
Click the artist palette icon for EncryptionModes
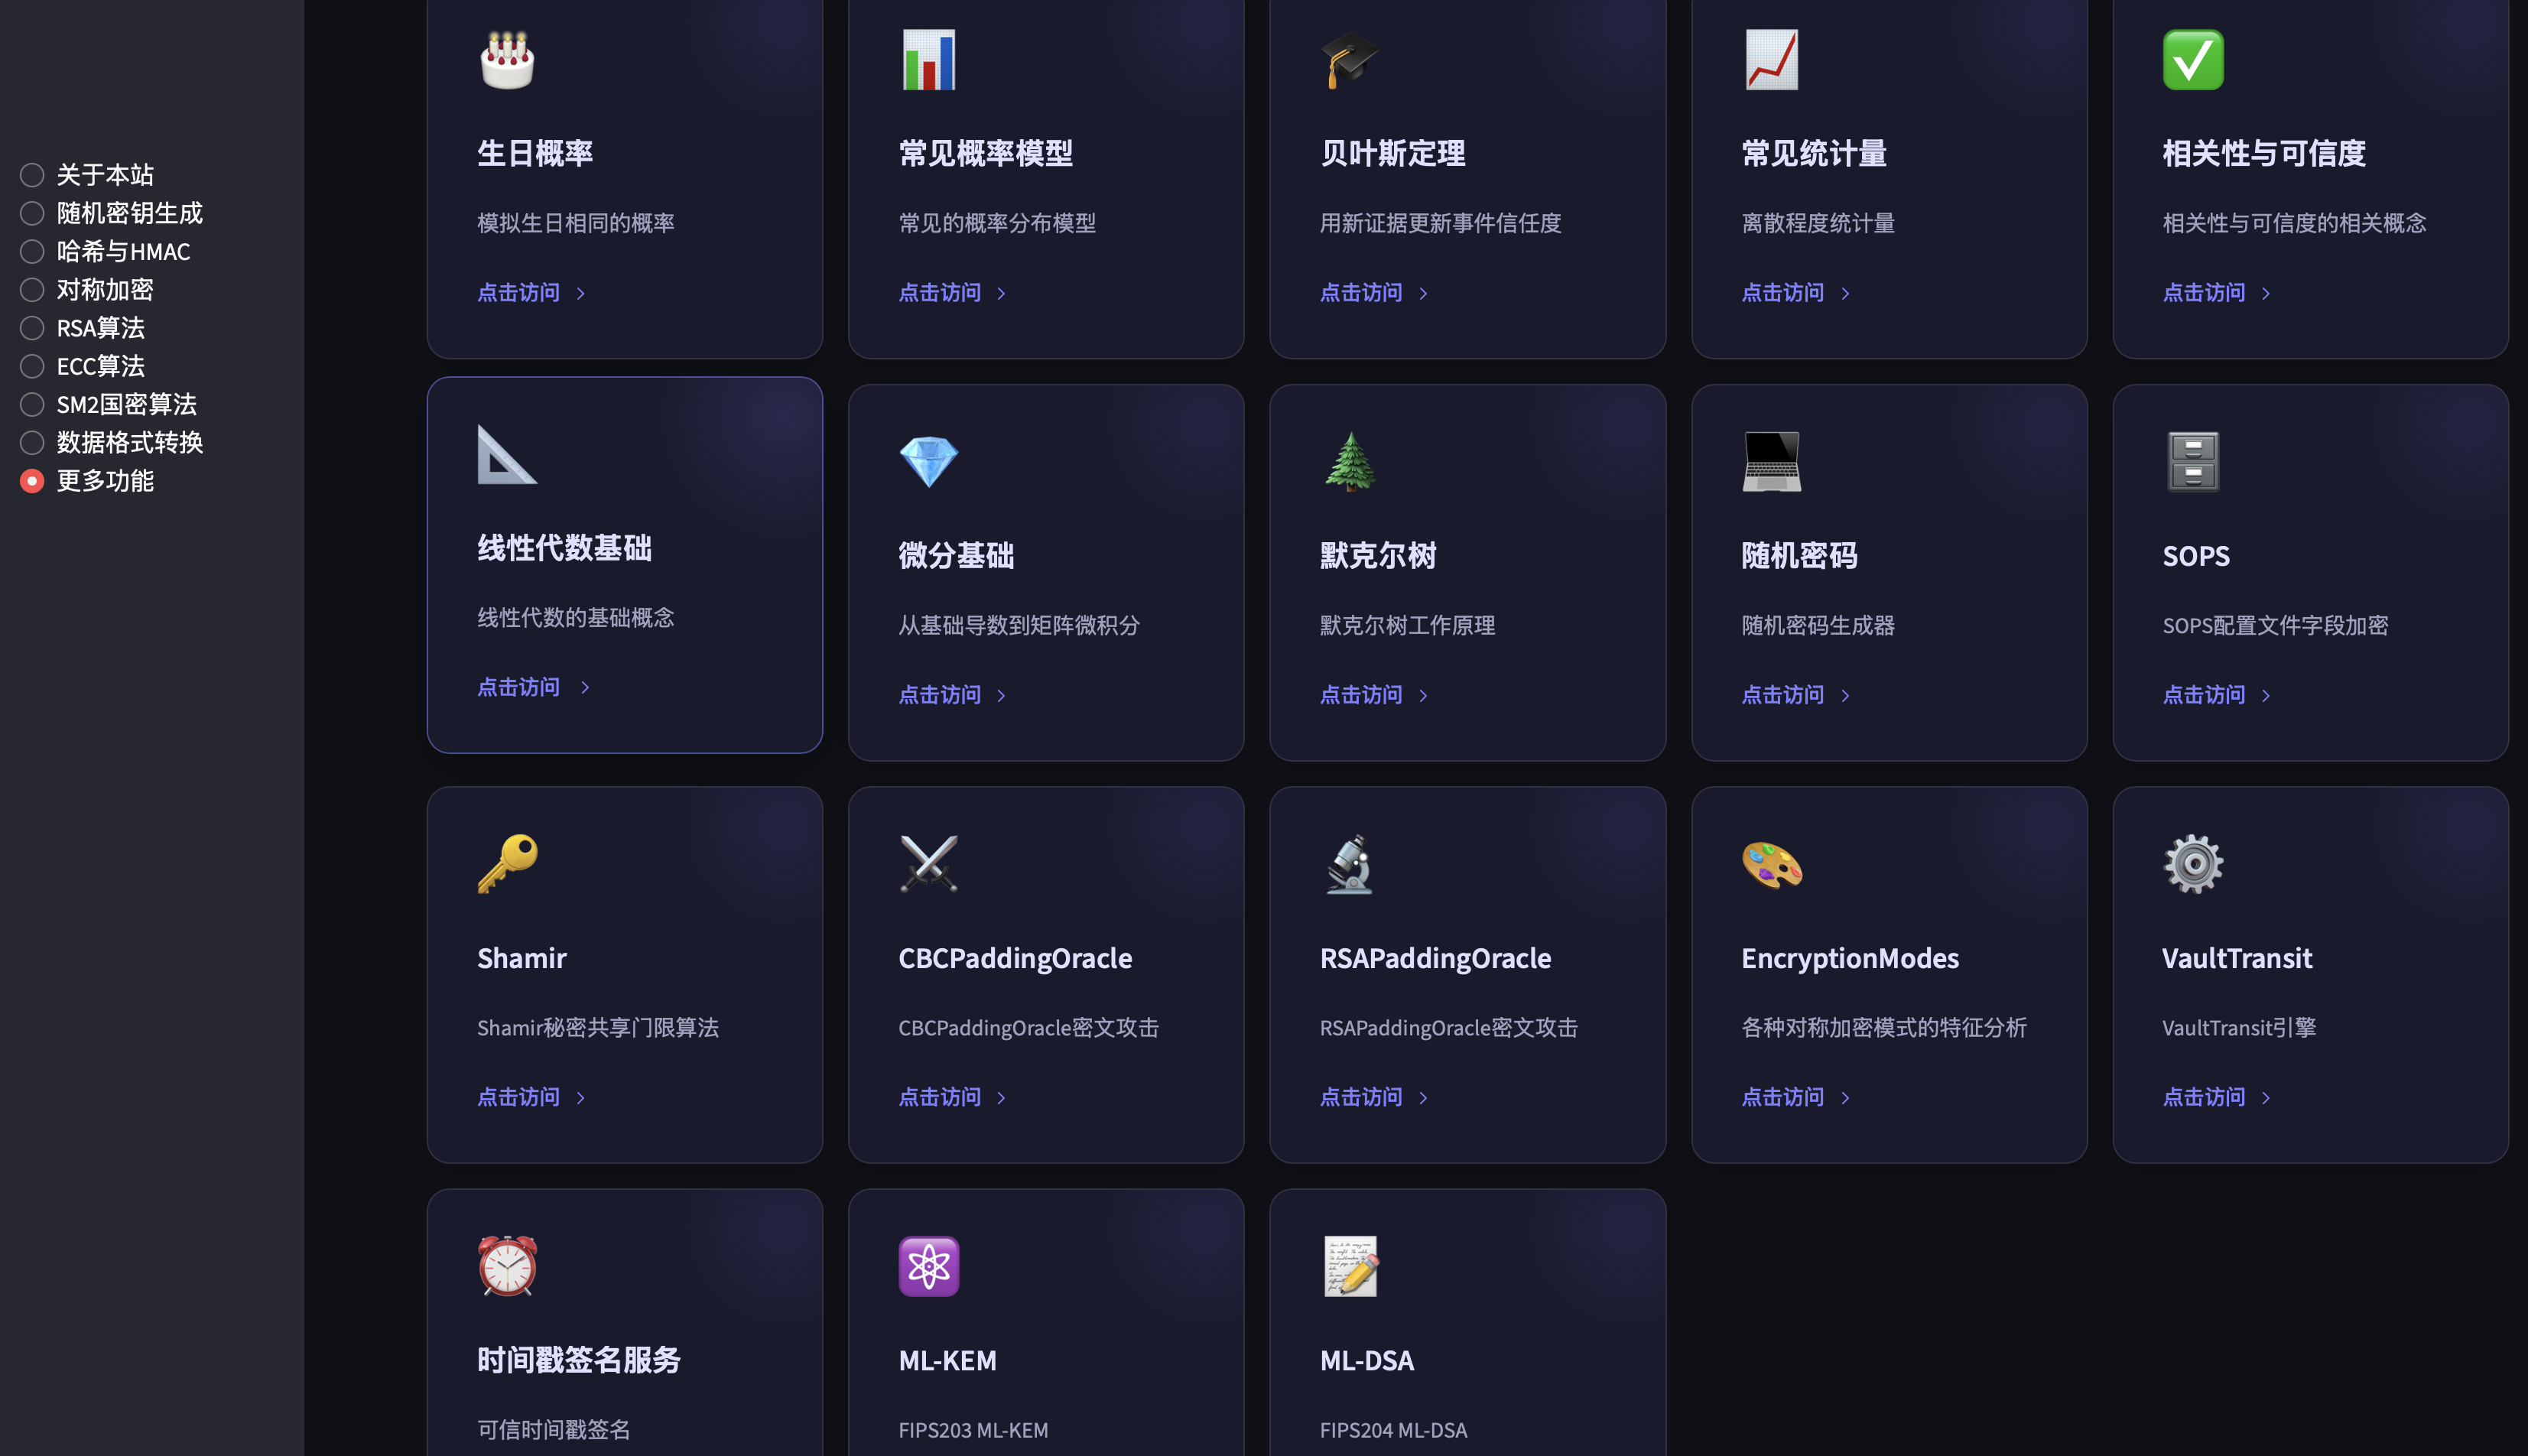point(1771,864)
